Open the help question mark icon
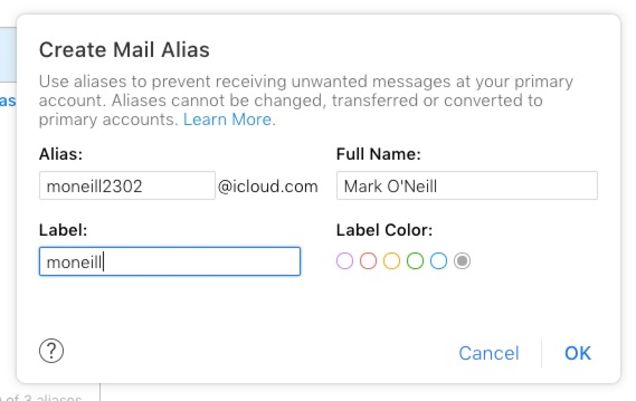Image resolution: width=636 pixels, height=401 pixels. pyautogui.click(x=51, y=351)
